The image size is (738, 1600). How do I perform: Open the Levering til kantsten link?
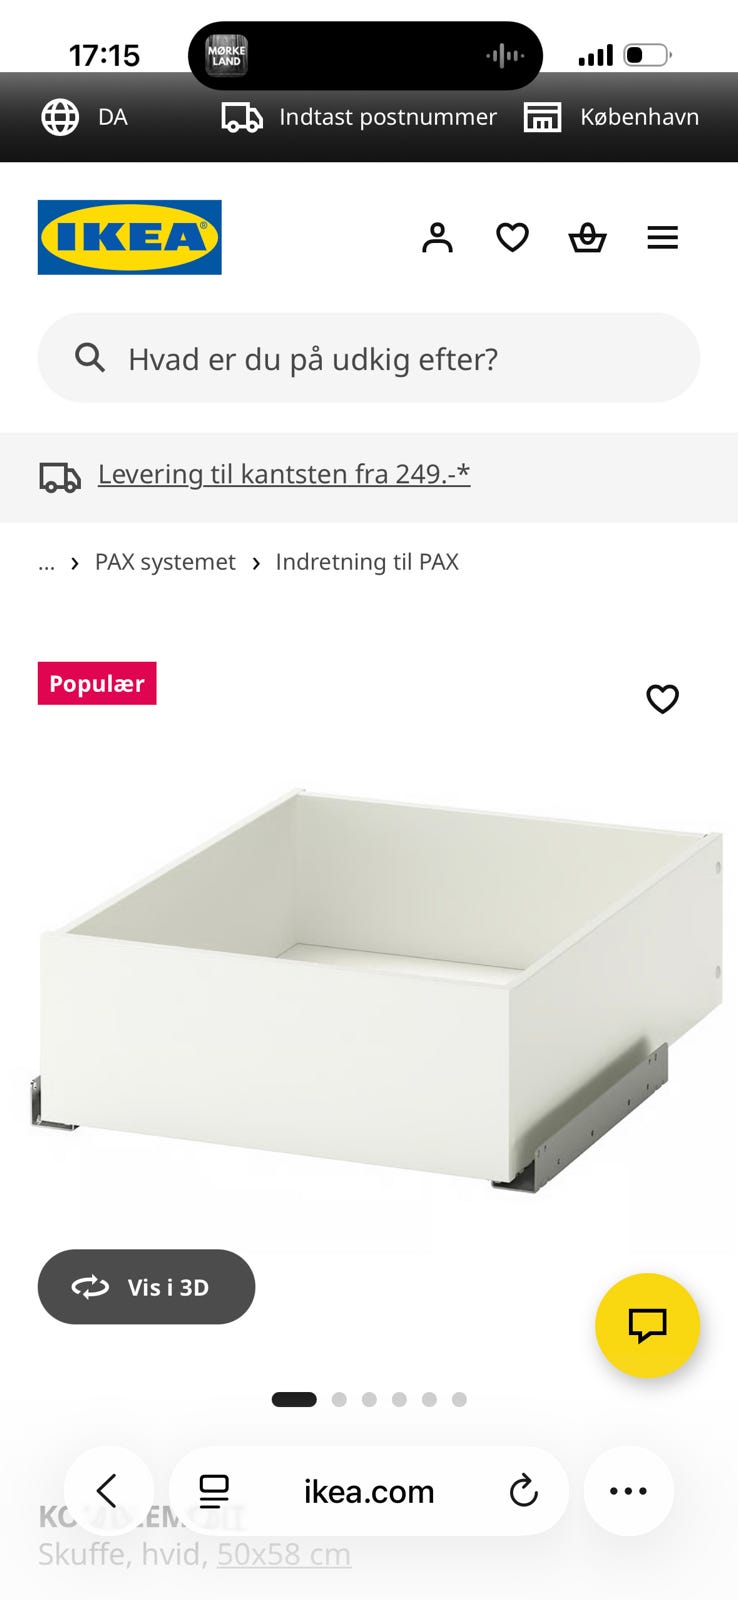(x=284, y=474)
